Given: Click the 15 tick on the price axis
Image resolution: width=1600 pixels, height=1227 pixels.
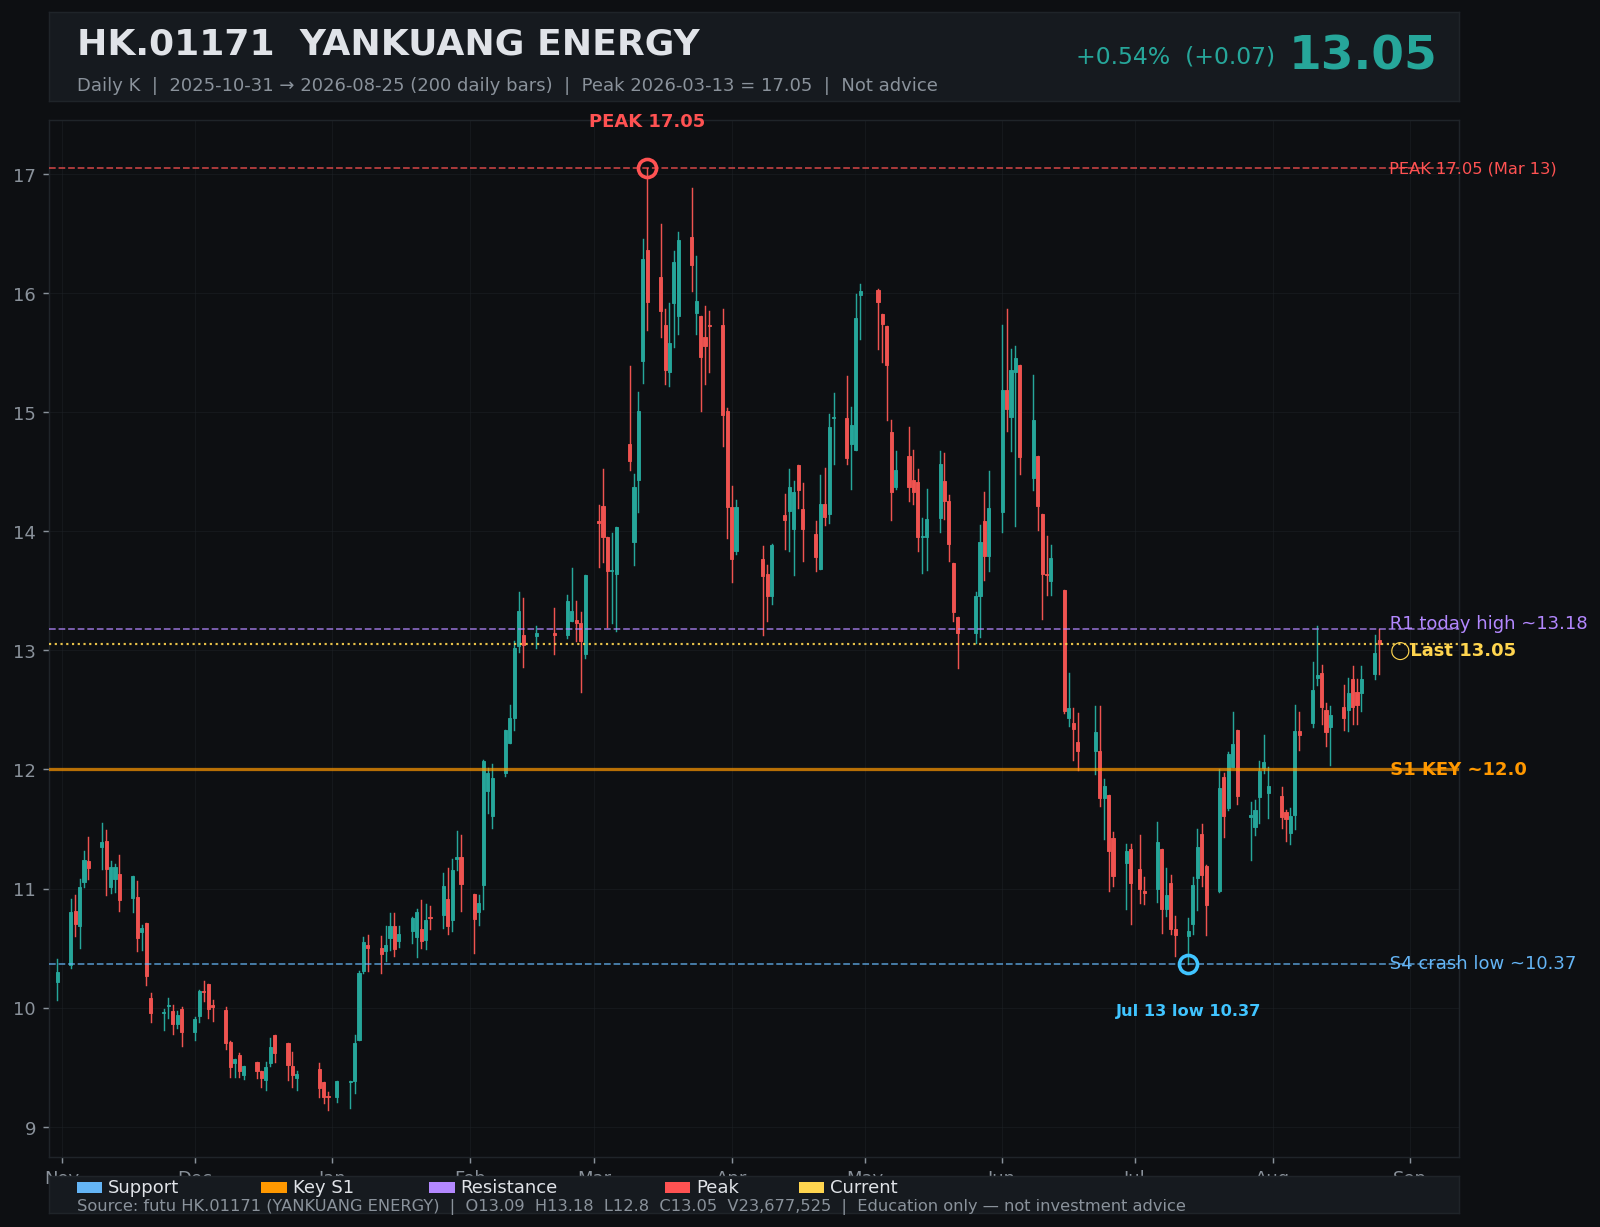Looking at the screenshot, I should tap(24, 413).
